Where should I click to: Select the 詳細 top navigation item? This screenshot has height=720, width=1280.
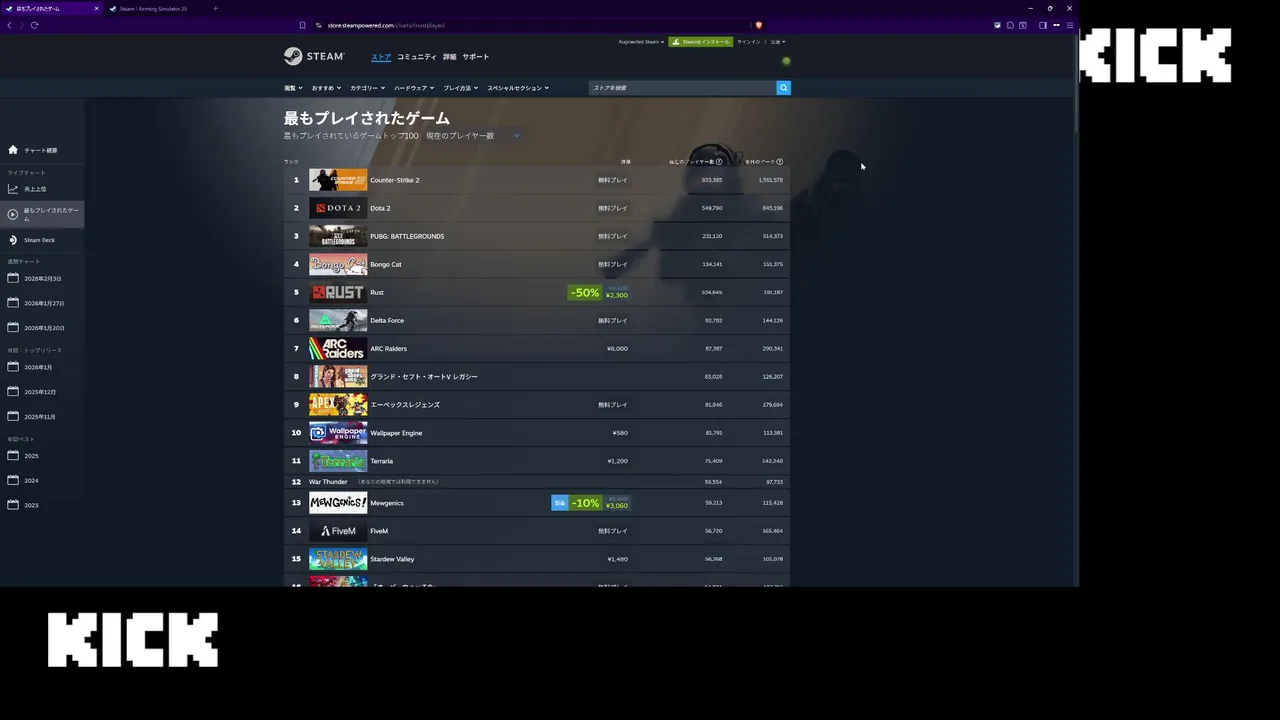(x=450, y=57)
